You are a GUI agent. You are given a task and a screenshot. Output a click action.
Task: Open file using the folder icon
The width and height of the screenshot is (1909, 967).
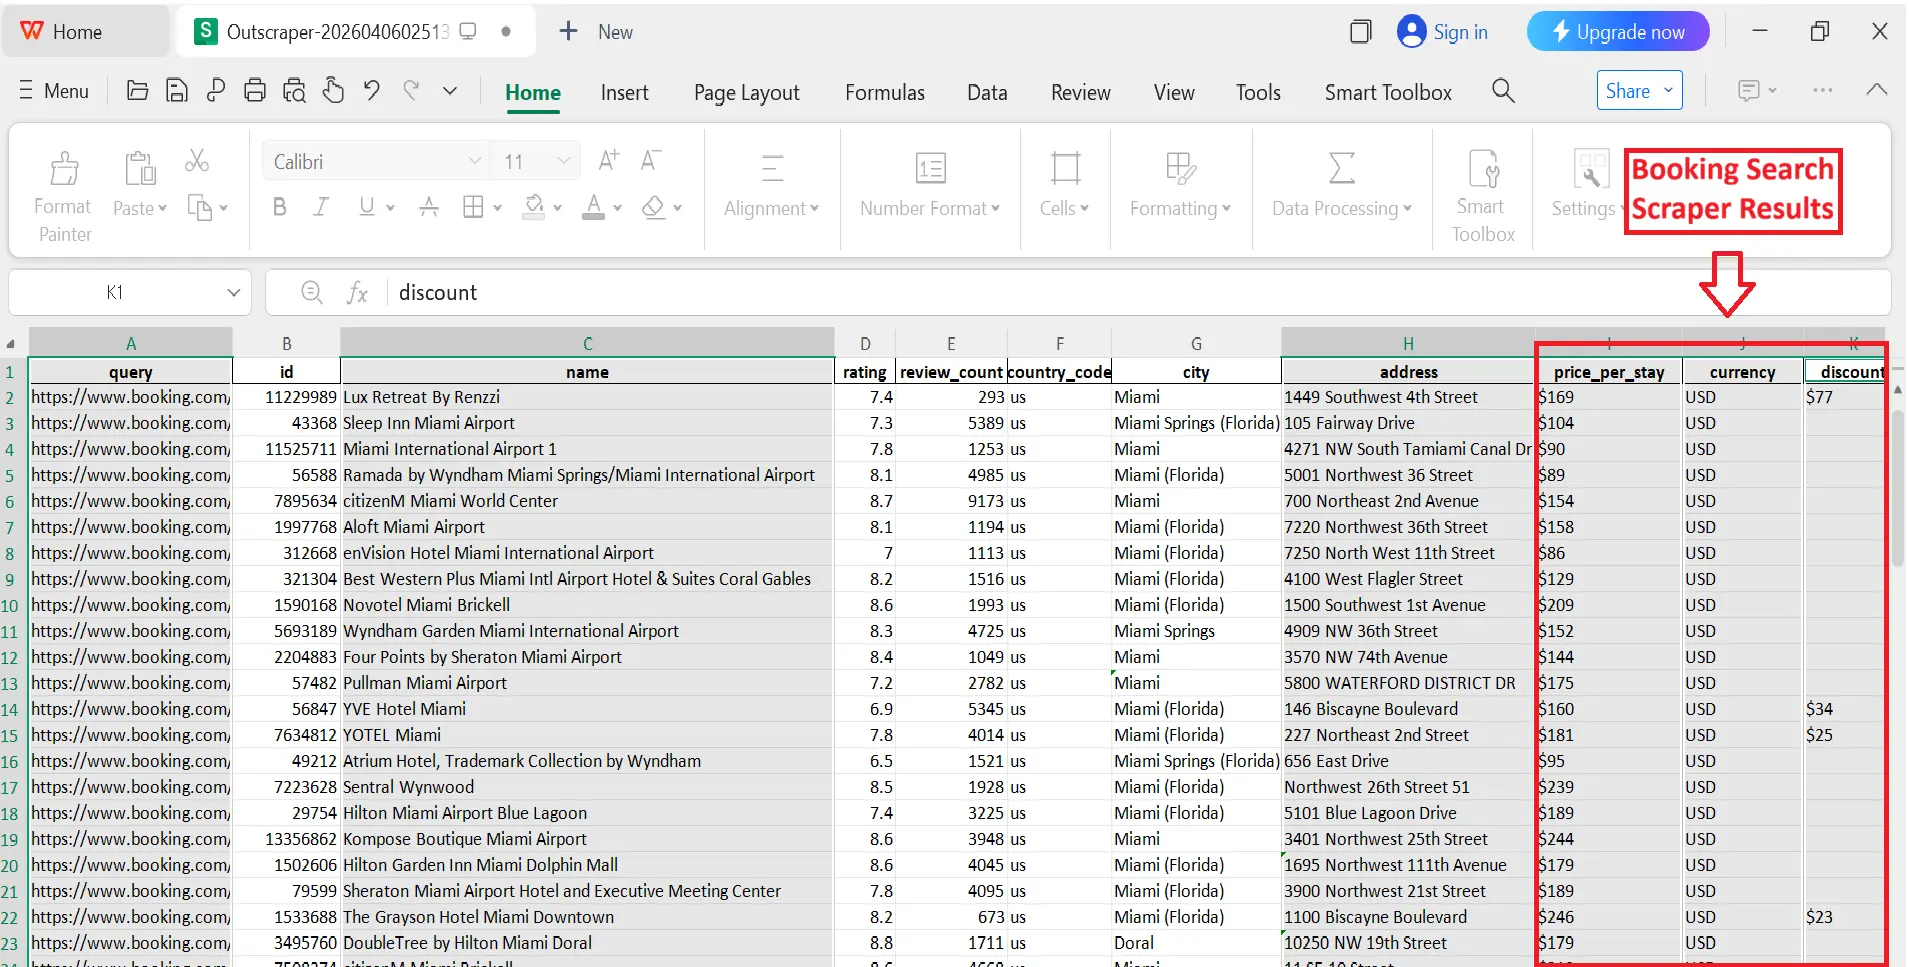tap(138, 91)
